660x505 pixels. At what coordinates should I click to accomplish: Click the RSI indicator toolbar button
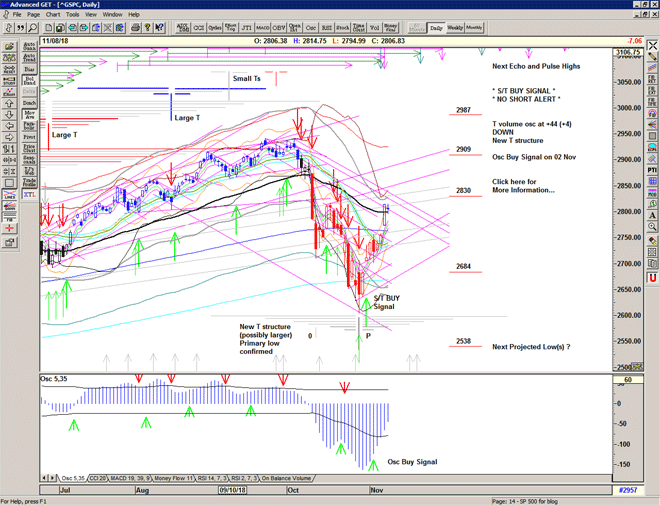[327, 28]
